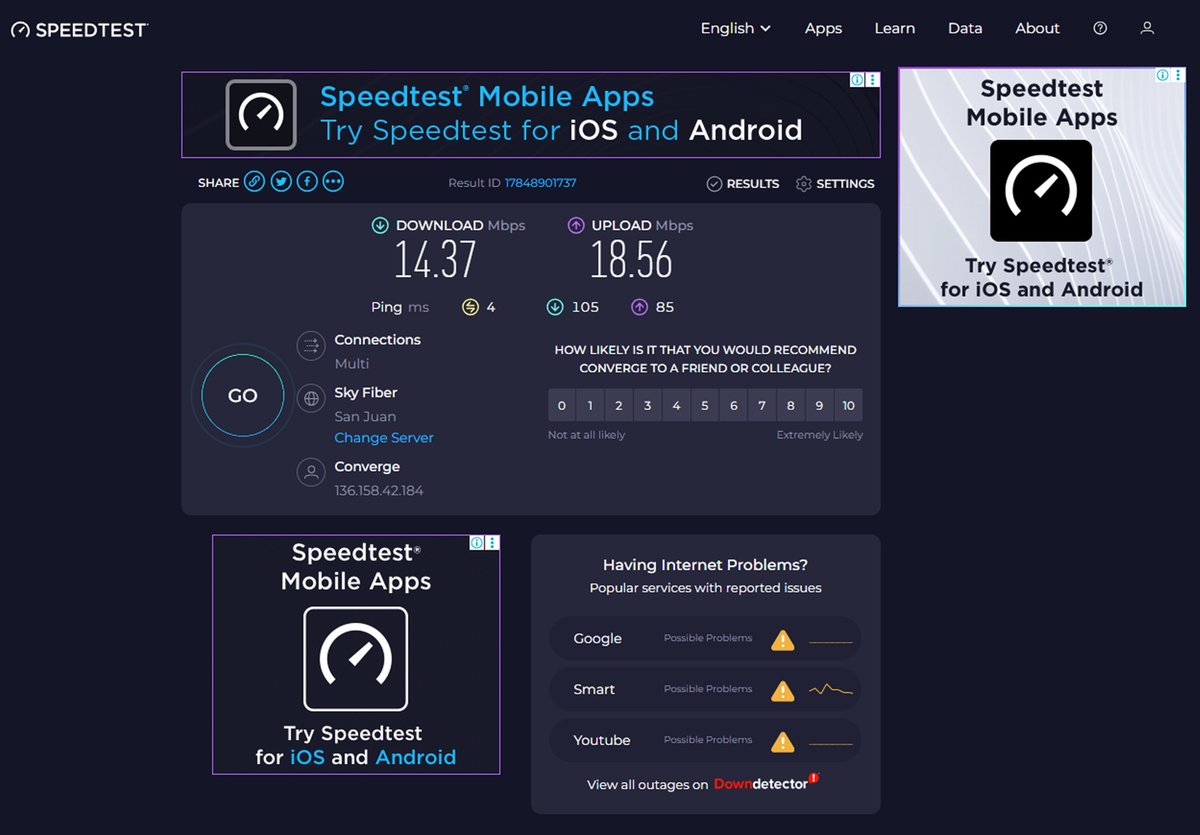The height and width of the screenshot is (835, 1200).
Task: Open the right sidebar ad options menu
Action: pyautogui.click(x=1176, y=75)
